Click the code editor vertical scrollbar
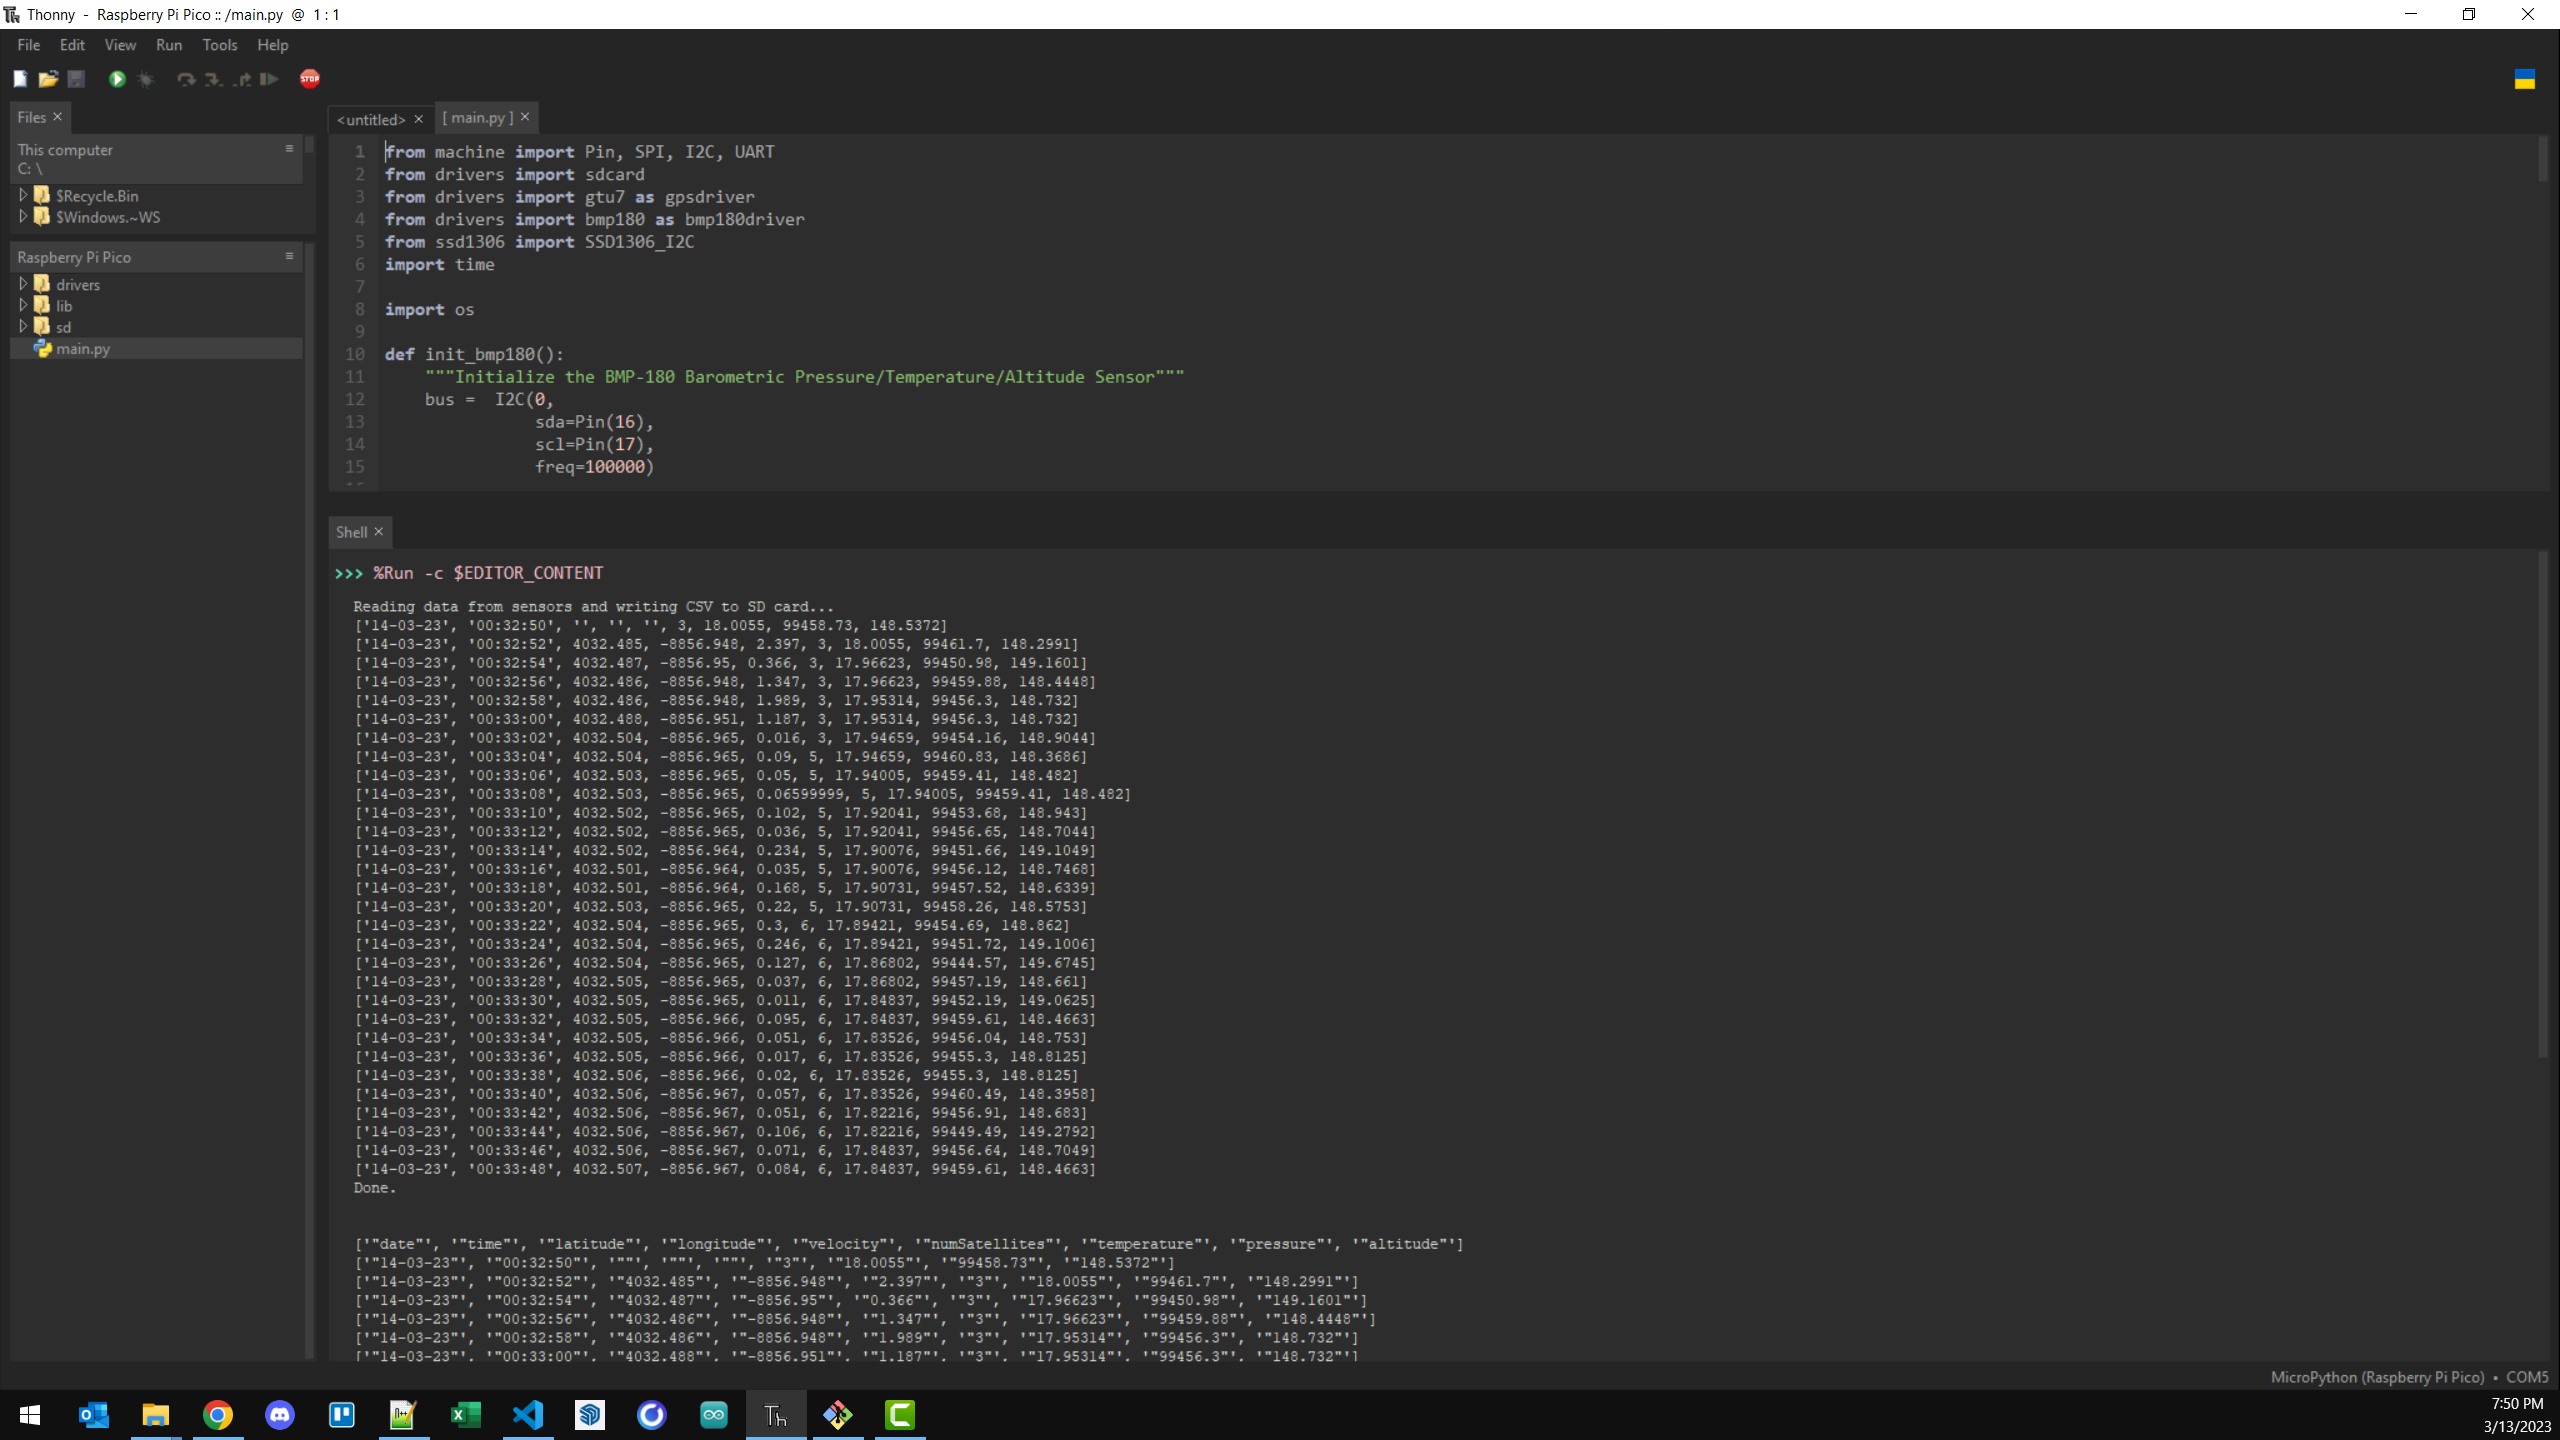The height and width of the screenshot is (1440, 2560). 2544,160
